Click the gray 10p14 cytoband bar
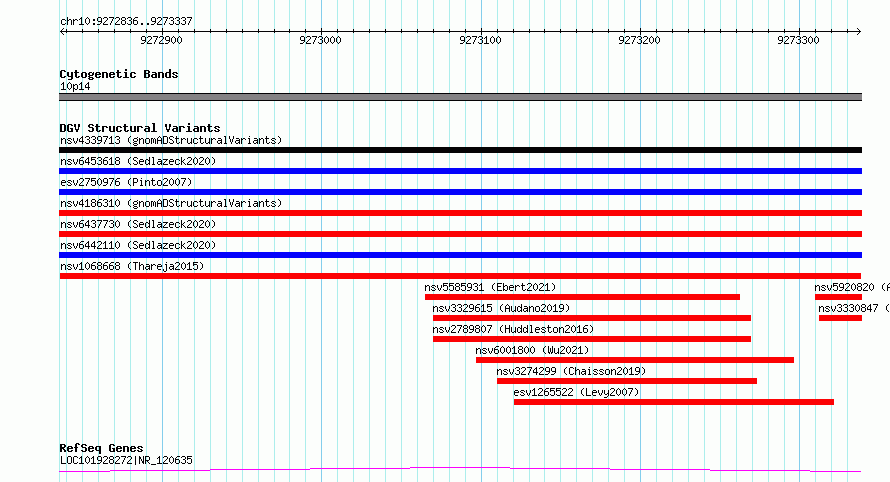This screenshot has height=482, width=890. [x=460, y=97]
